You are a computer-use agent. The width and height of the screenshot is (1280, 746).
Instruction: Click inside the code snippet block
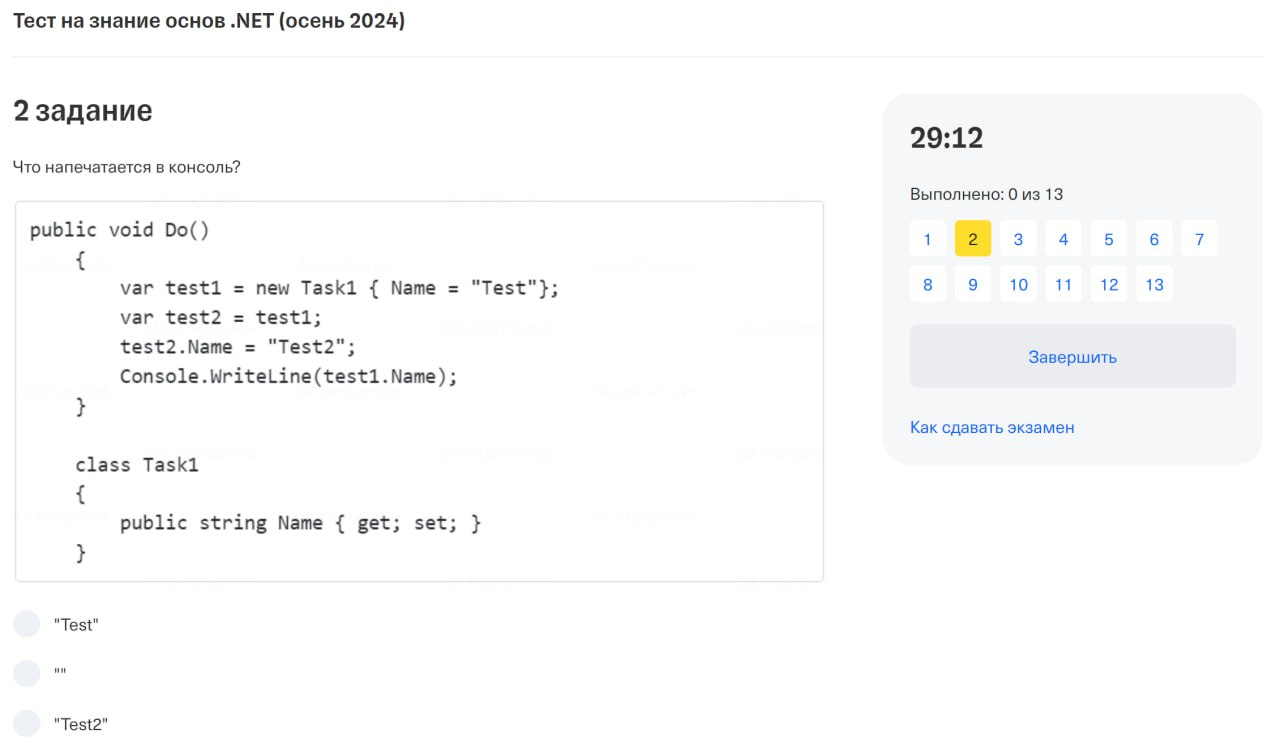(419, 391)
